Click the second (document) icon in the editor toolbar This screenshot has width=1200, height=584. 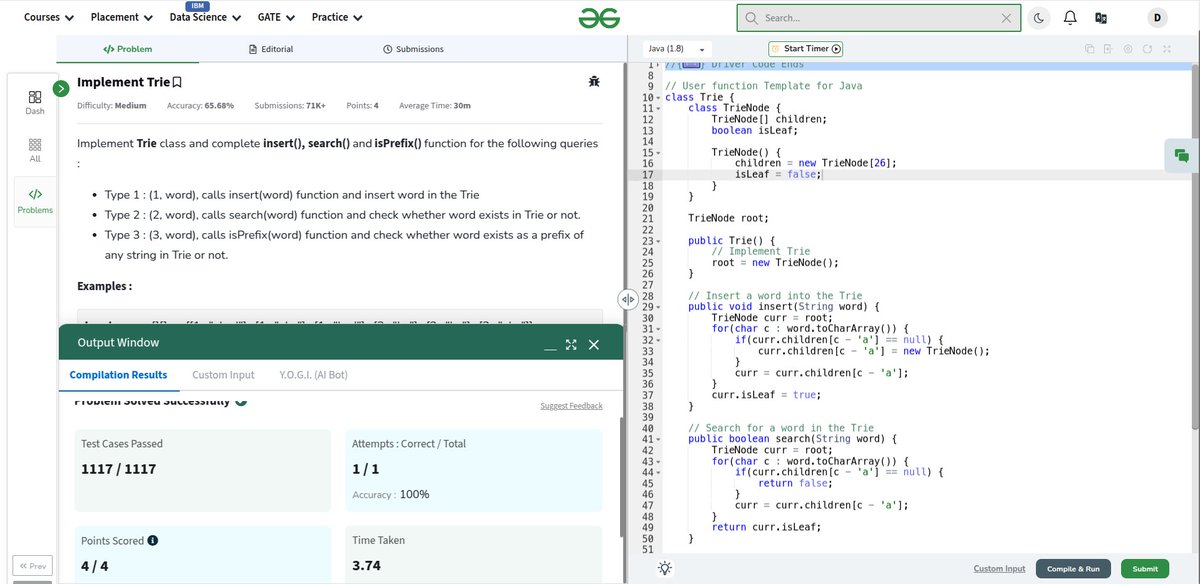(1109, 49)
